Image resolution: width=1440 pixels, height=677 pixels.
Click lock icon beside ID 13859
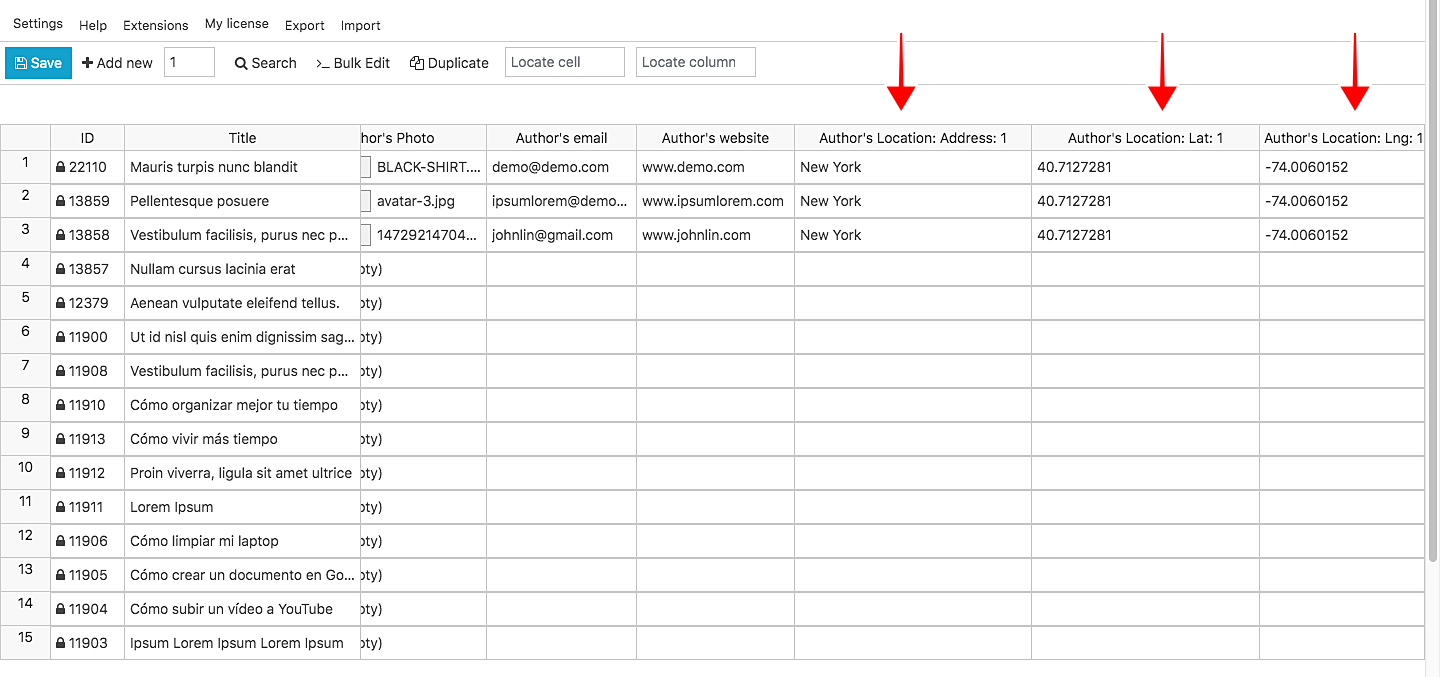click(x=61, y=201)
